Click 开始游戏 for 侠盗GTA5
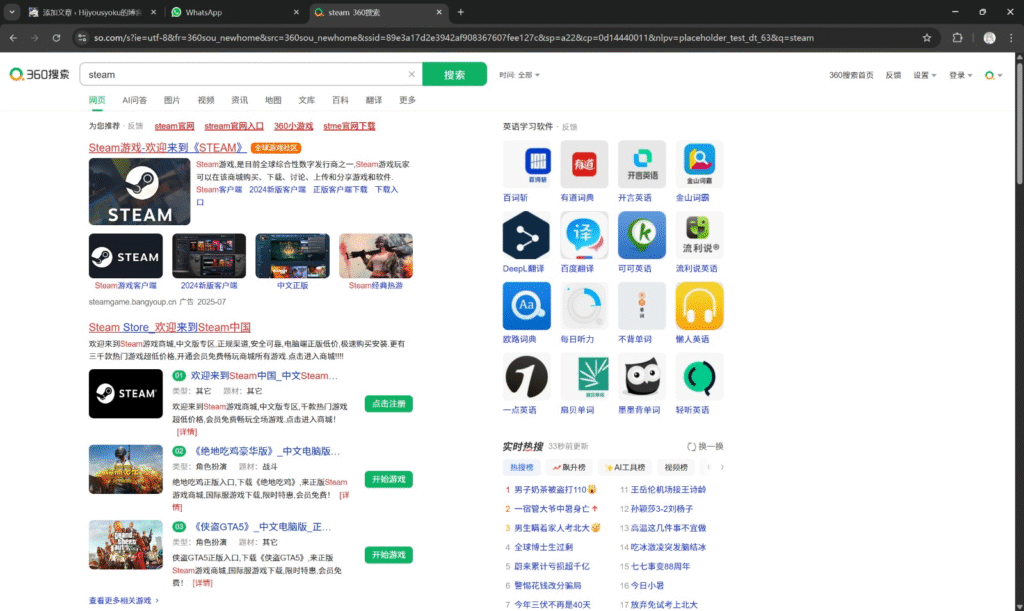1024x611 pixels. [x=389, y=555]
